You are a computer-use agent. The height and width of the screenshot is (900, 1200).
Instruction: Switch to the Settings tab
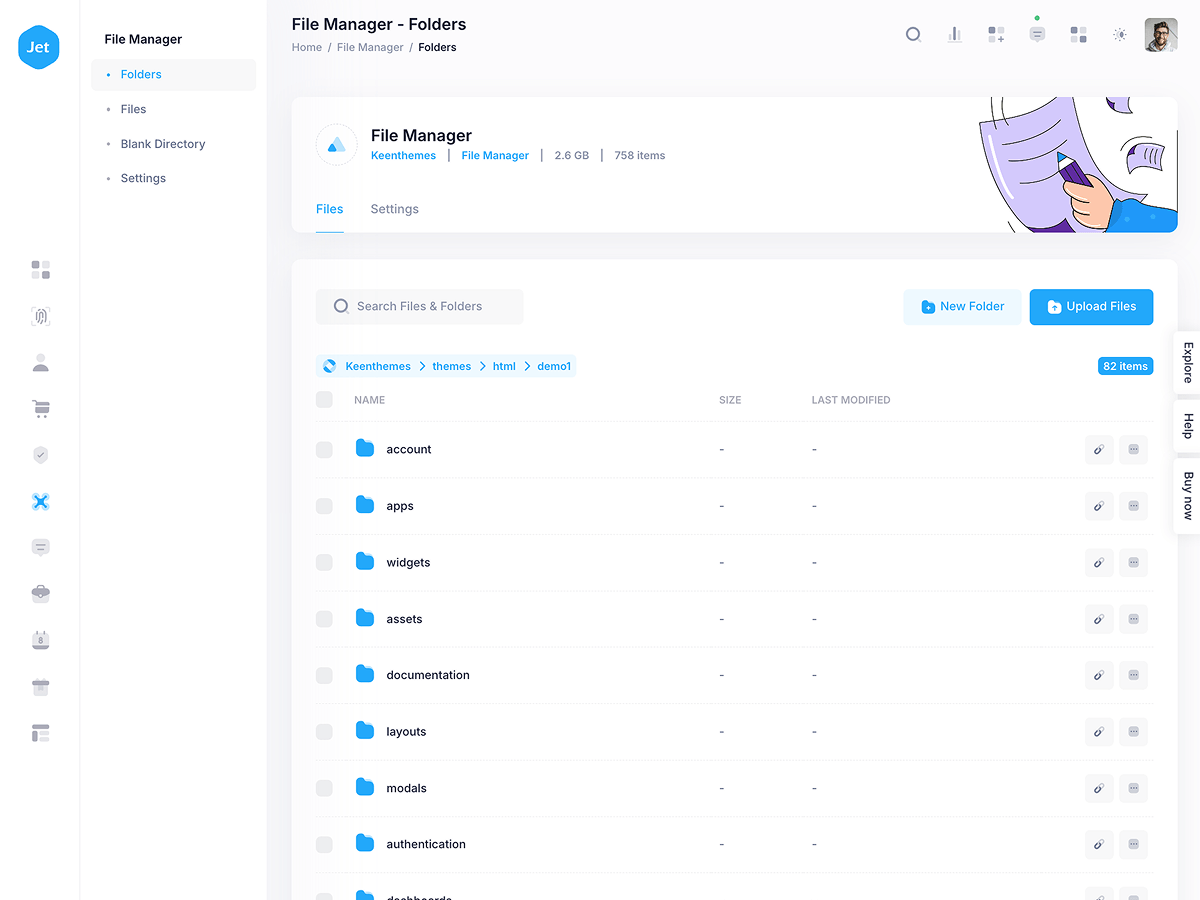click(x=394, y=209)
